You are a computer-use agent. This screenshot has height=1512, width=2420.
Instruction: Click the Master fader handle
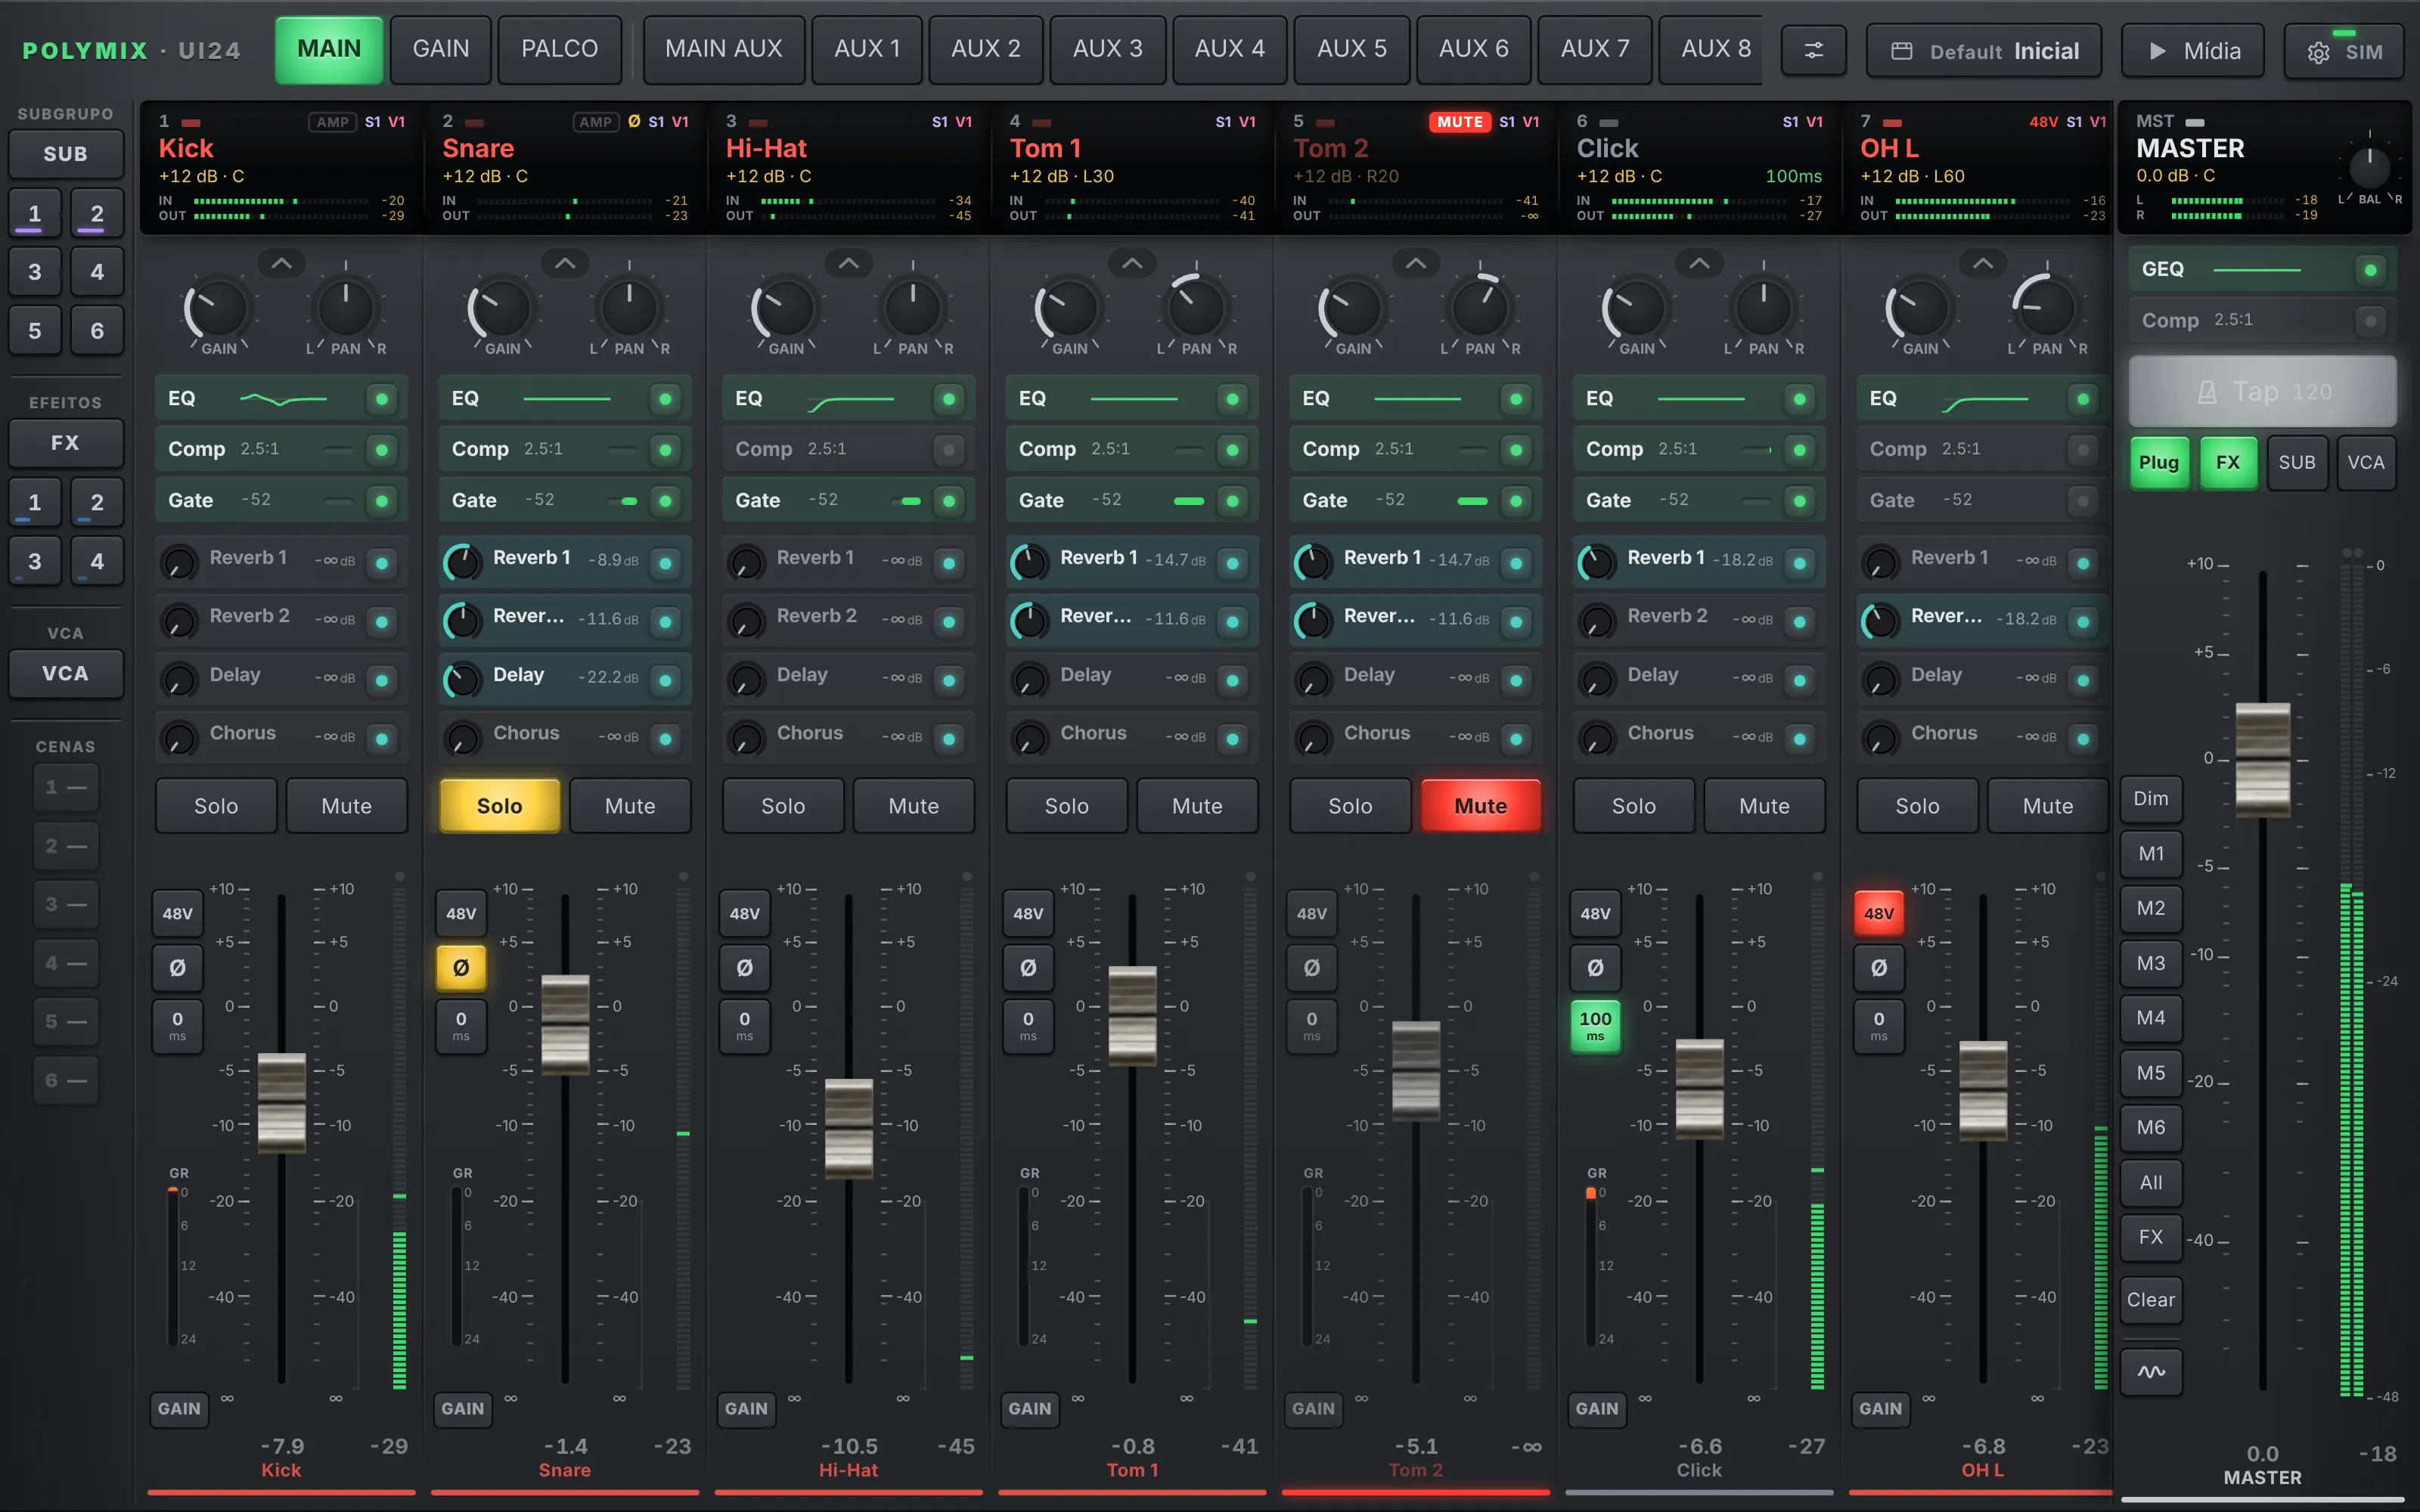point(2263,760)
